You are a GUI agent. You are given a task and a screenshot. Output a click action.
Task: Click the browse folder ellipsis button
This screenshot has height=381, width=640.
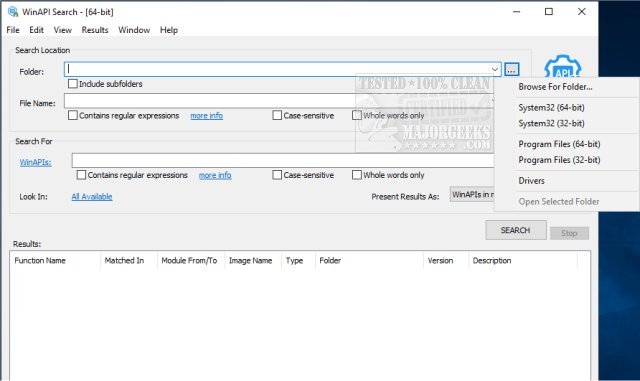[x=512, y=69]
